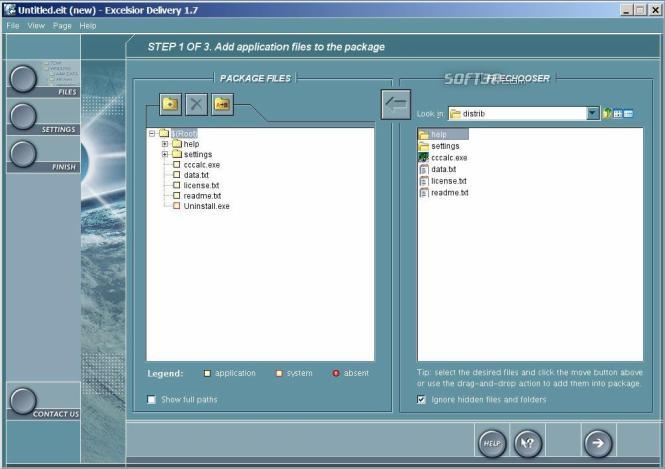Open the Look in dropdown arrow
The image size is (665, 469).
(x=593, y=113)
